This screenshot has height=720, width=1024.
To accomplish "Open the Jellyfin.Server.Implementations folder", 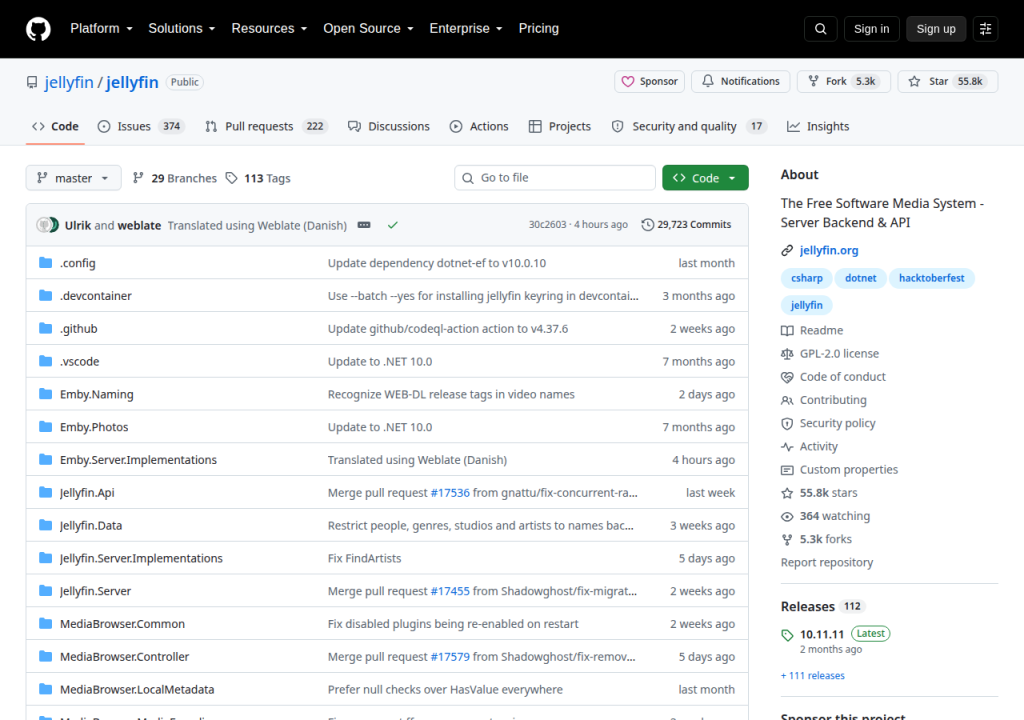I will pos(141,558).
